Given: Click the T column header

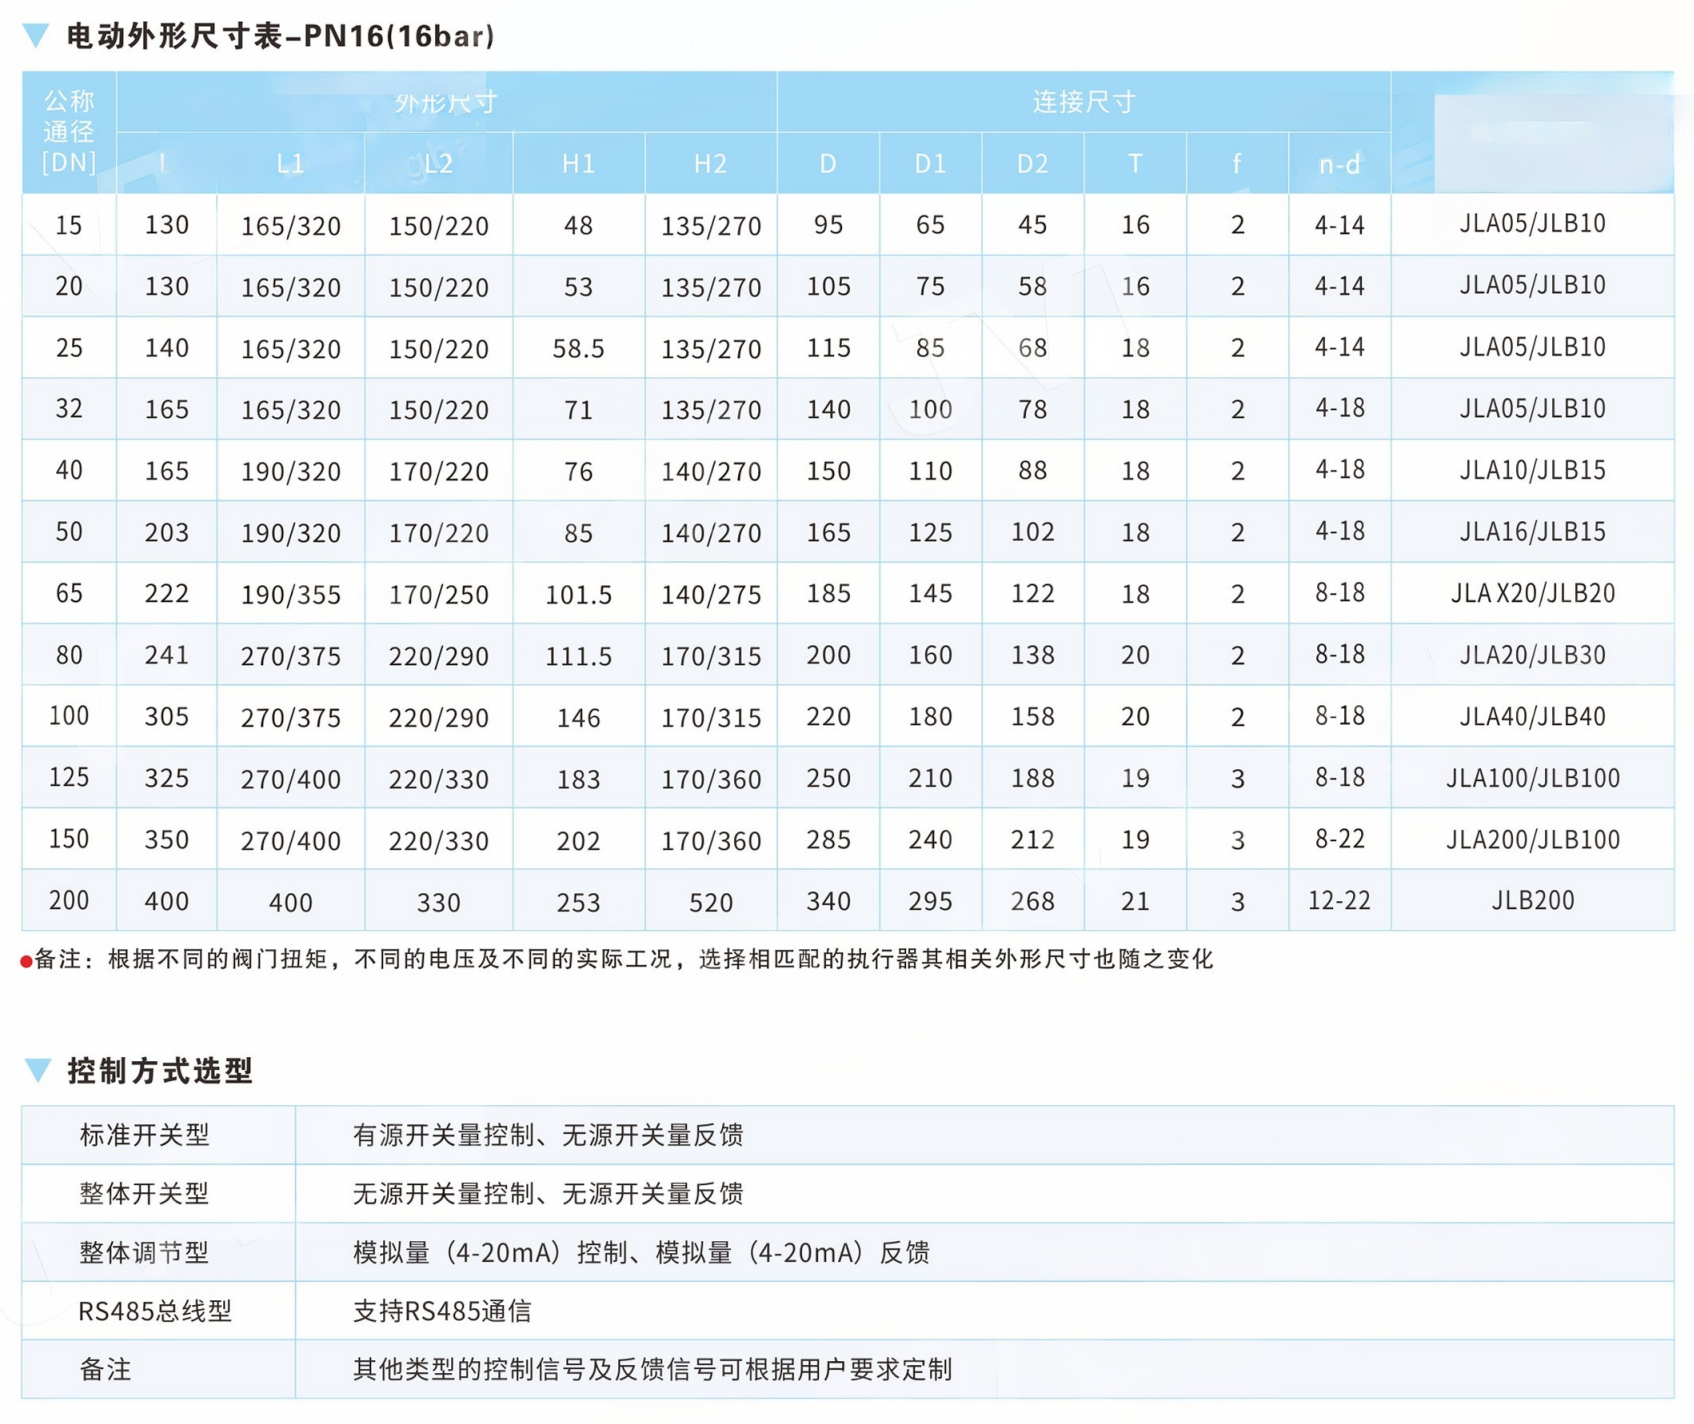Looking at the screenshot, I should tap(1134, 163).
